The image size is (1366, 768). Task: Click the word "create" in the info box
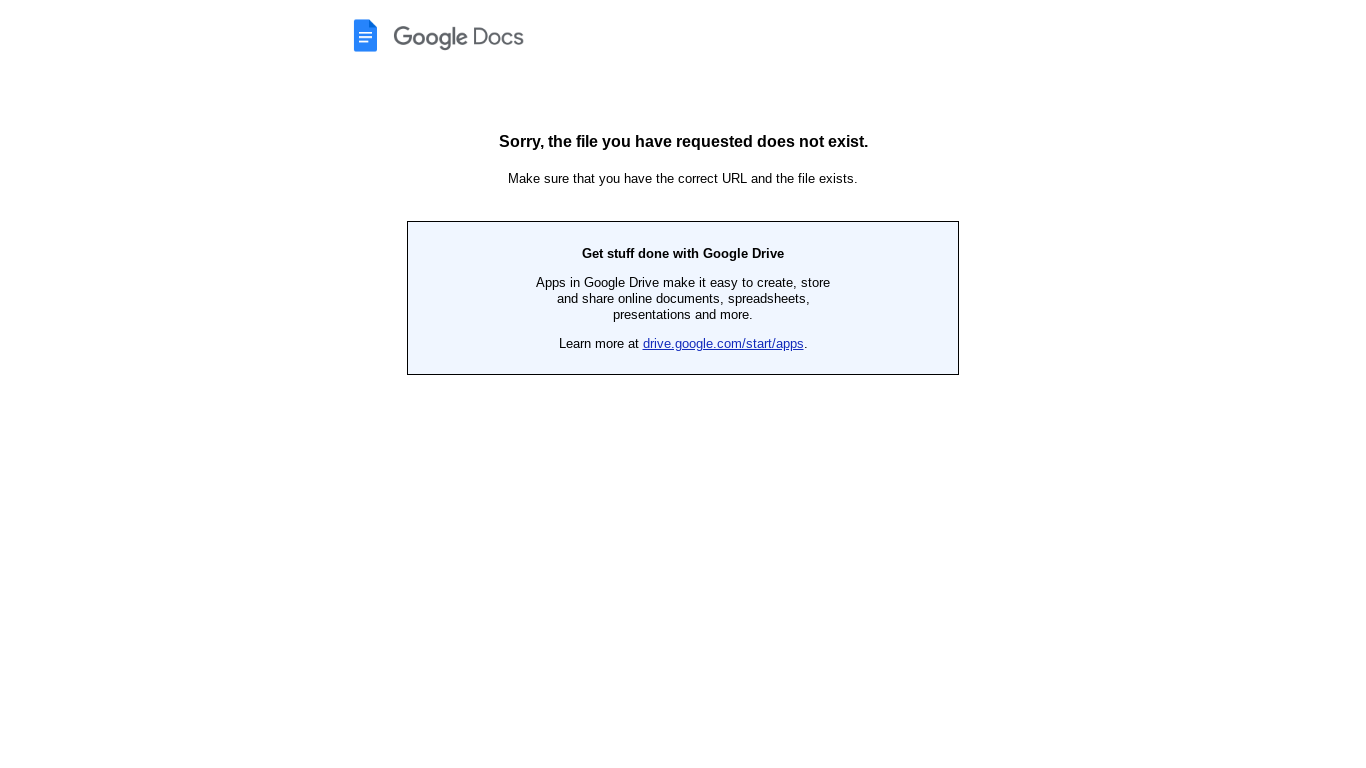(777, 283)
